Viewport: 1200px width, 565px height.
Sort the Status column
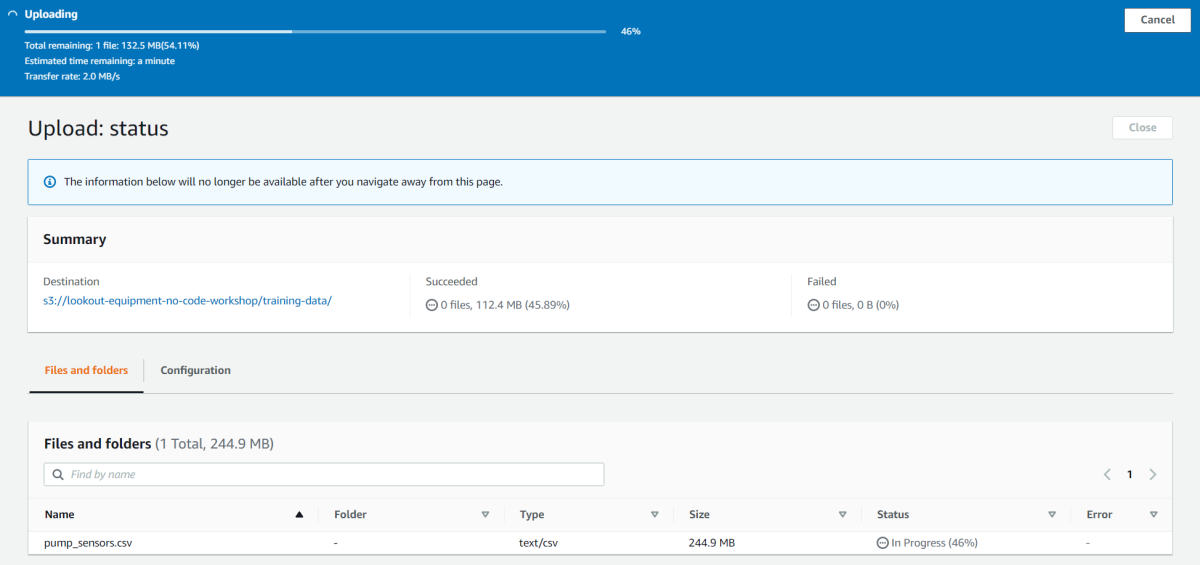[1052, 515]
